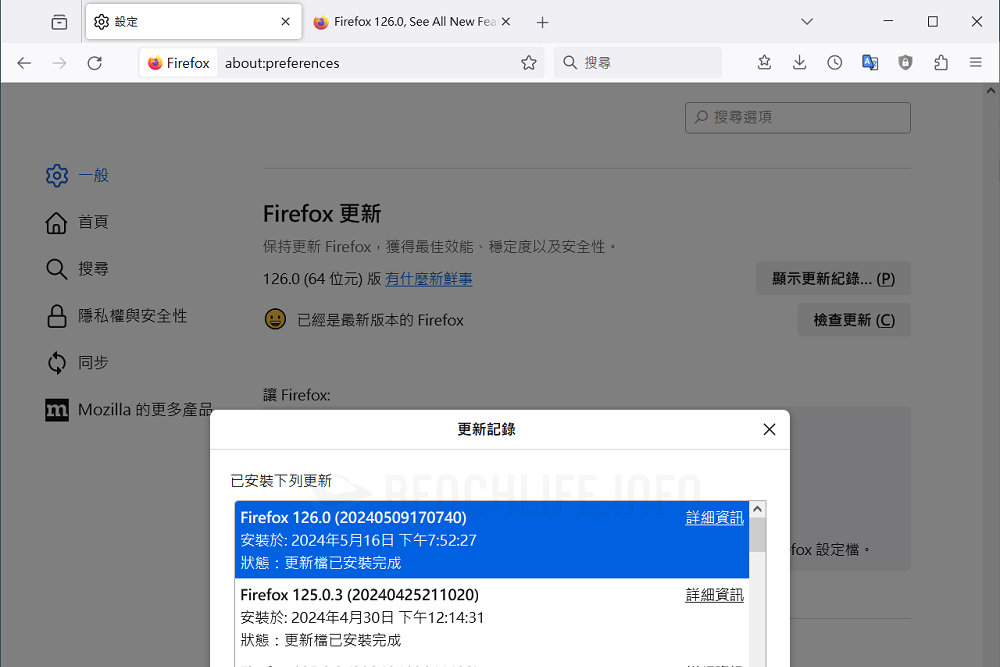This screenshot has height=667, width=1000.
Task: Click the Firefox identity box in address bar
Action: click(179, 62)
